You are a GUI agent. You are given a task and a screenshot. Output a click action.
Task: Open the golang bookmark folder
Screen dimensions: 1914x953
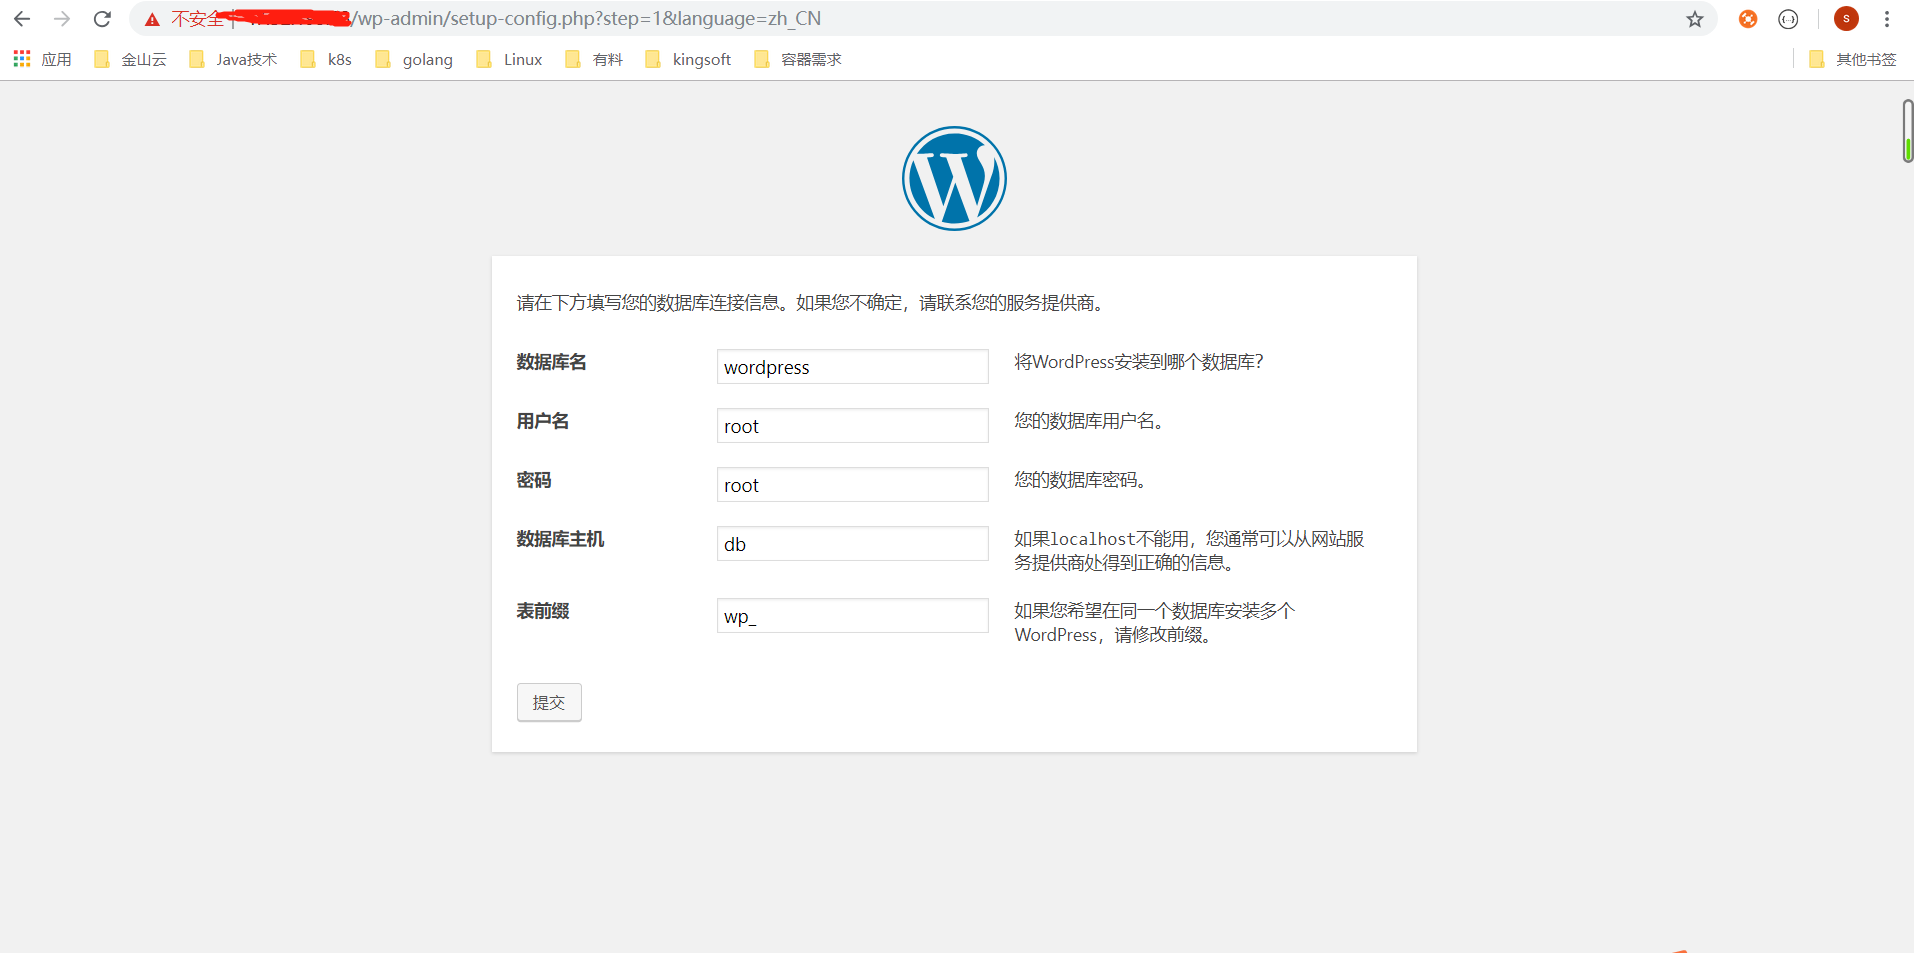click(414, 59)
